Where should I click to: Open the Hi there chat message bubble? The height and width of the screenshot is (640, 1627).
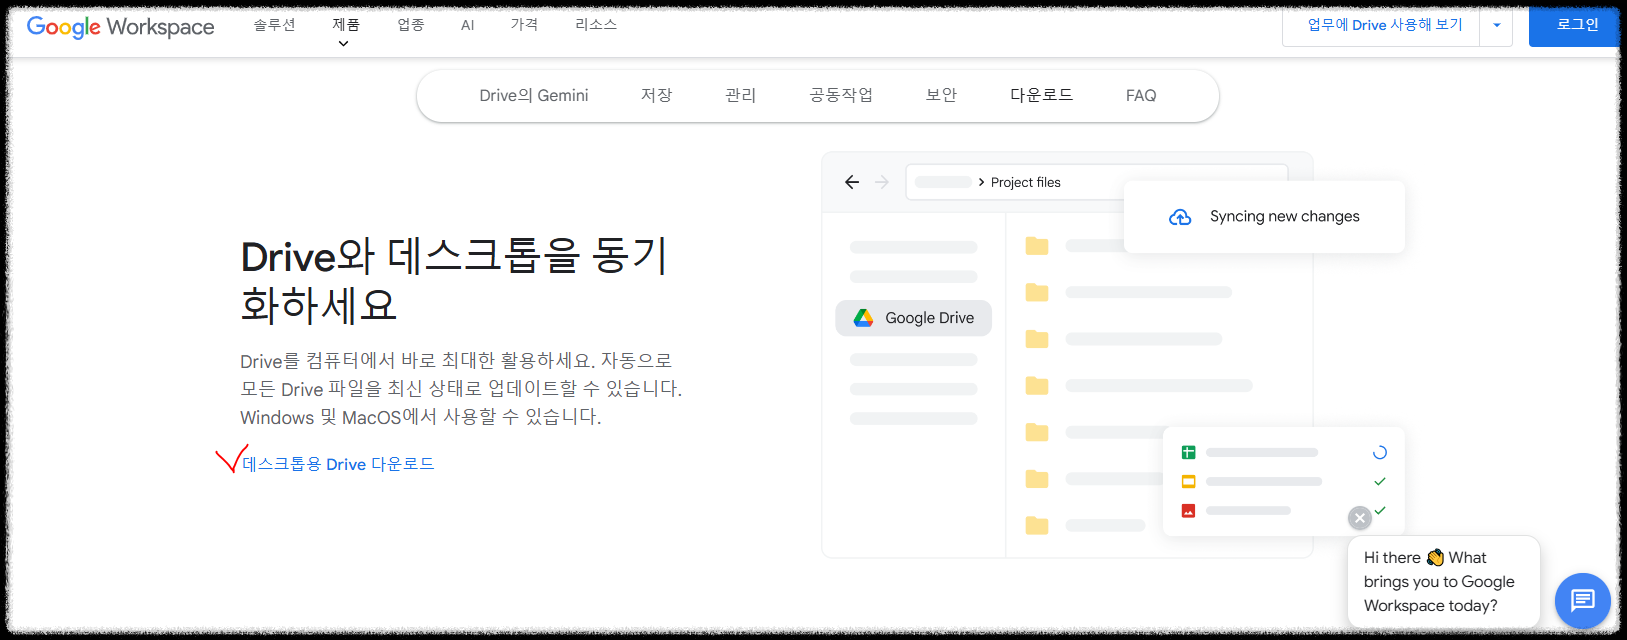coord(1443,582)
